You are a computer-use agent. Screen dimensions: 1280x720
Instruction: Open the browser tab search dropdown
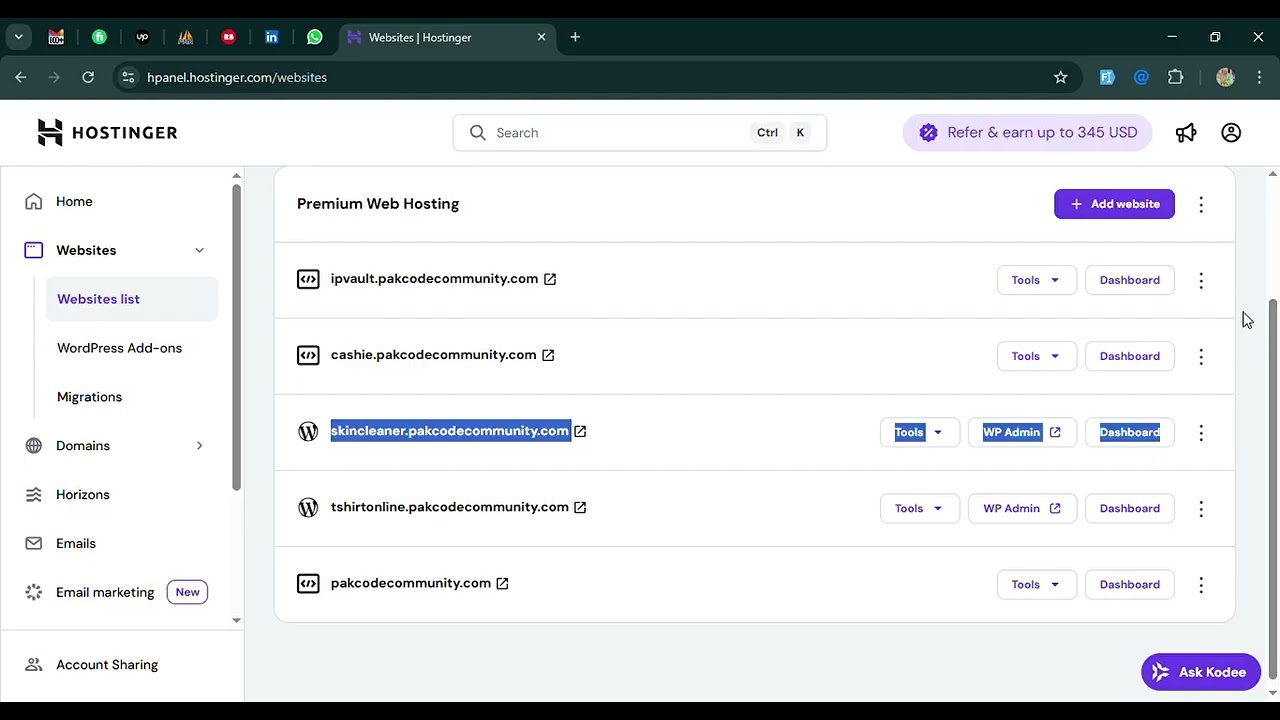coord(18,37)
